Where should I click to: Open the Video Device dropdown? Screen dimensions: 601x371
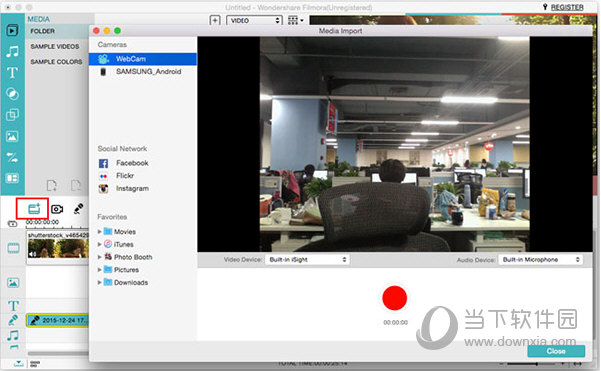[x=307, y=259]
